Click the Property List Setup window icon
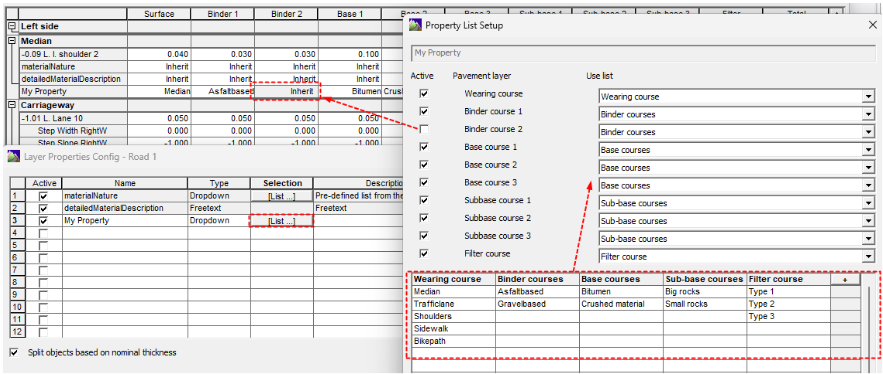Image resolution: width=883 pixels, height=374 pixels. pos(416,25)
